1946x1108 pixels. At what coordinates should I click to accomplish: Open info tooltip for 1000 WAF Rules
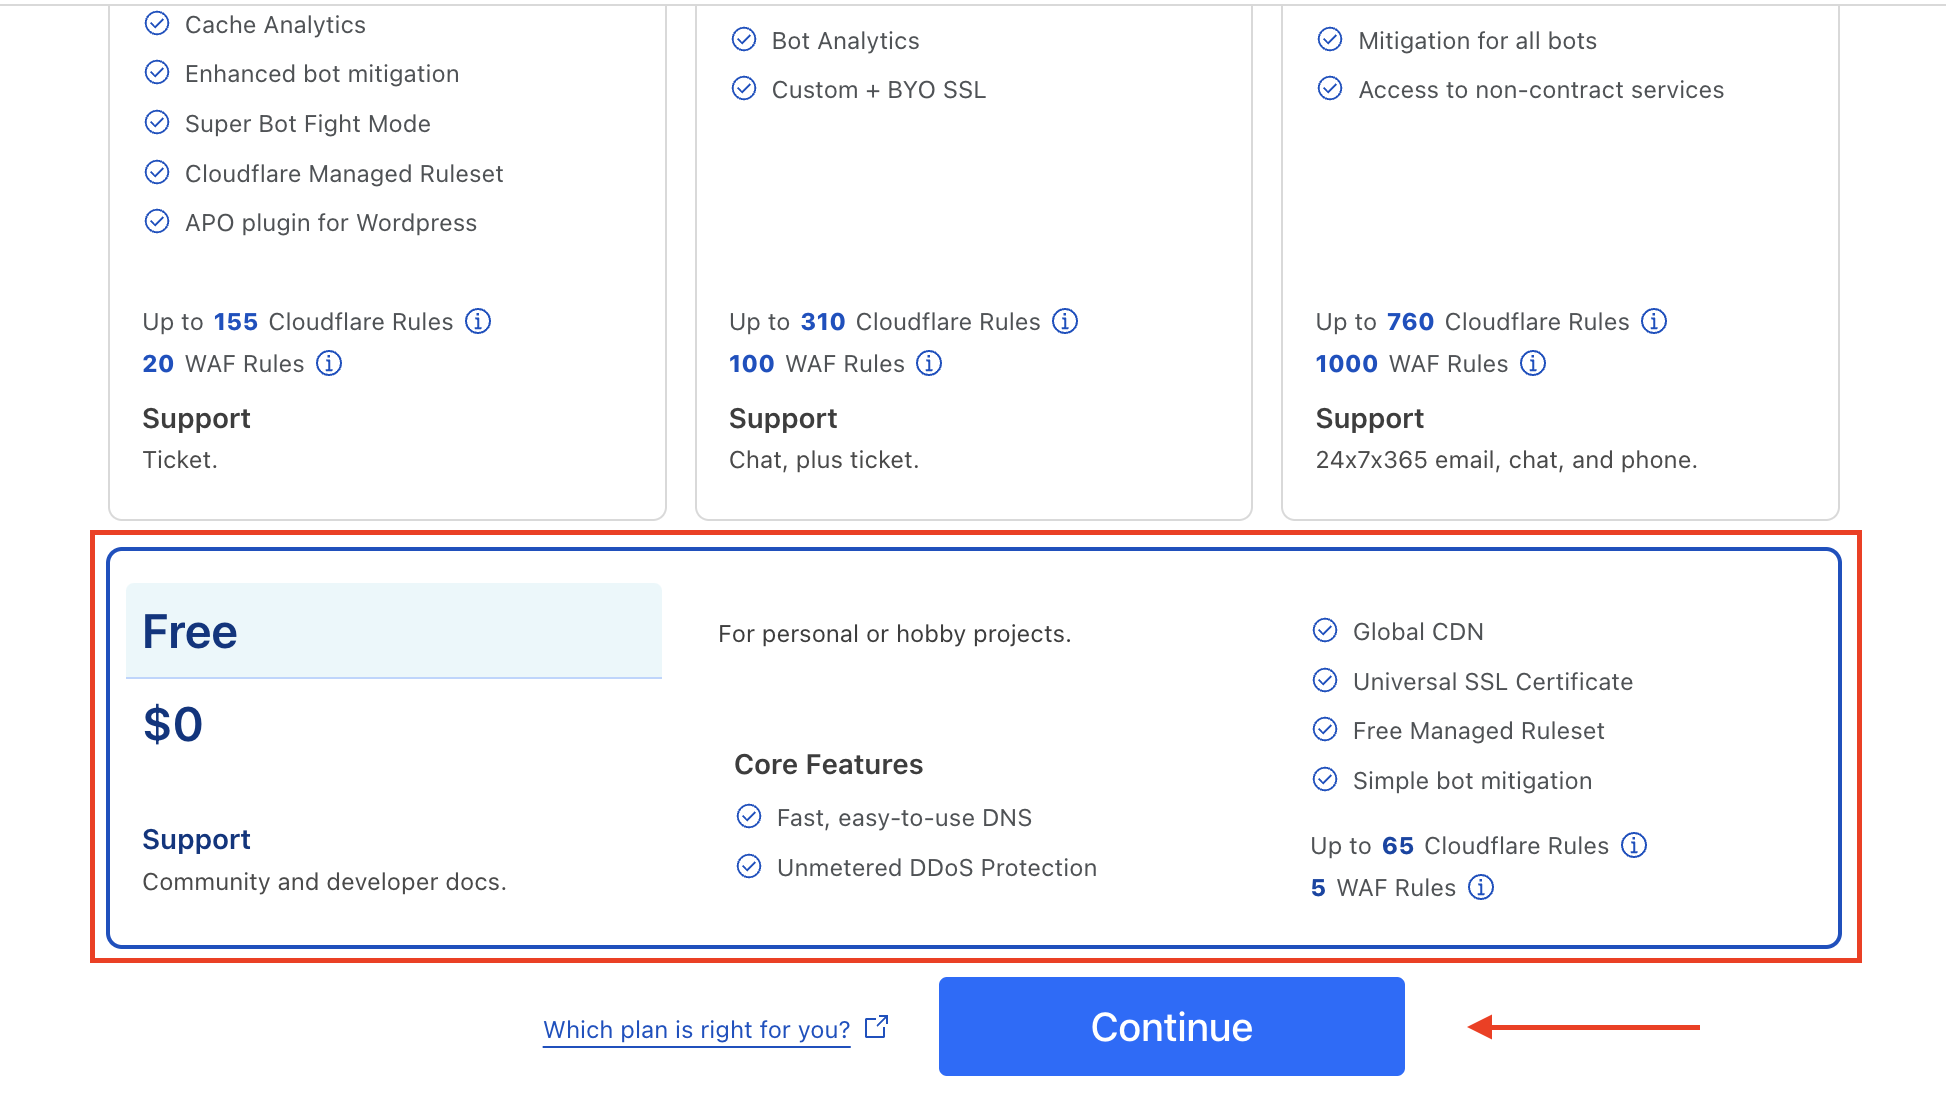coord(1532,363)
